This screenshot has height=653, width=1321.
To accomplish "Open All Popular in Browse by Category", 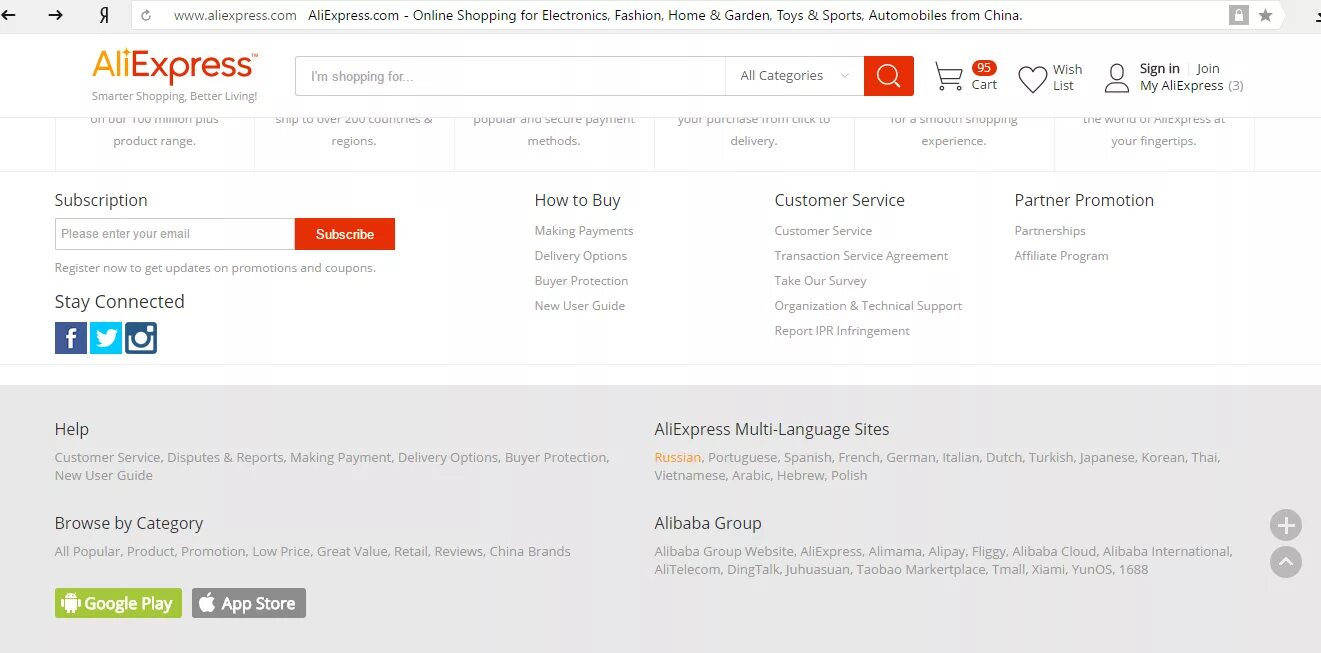I will pyautogui.click(x=87, y=551).
